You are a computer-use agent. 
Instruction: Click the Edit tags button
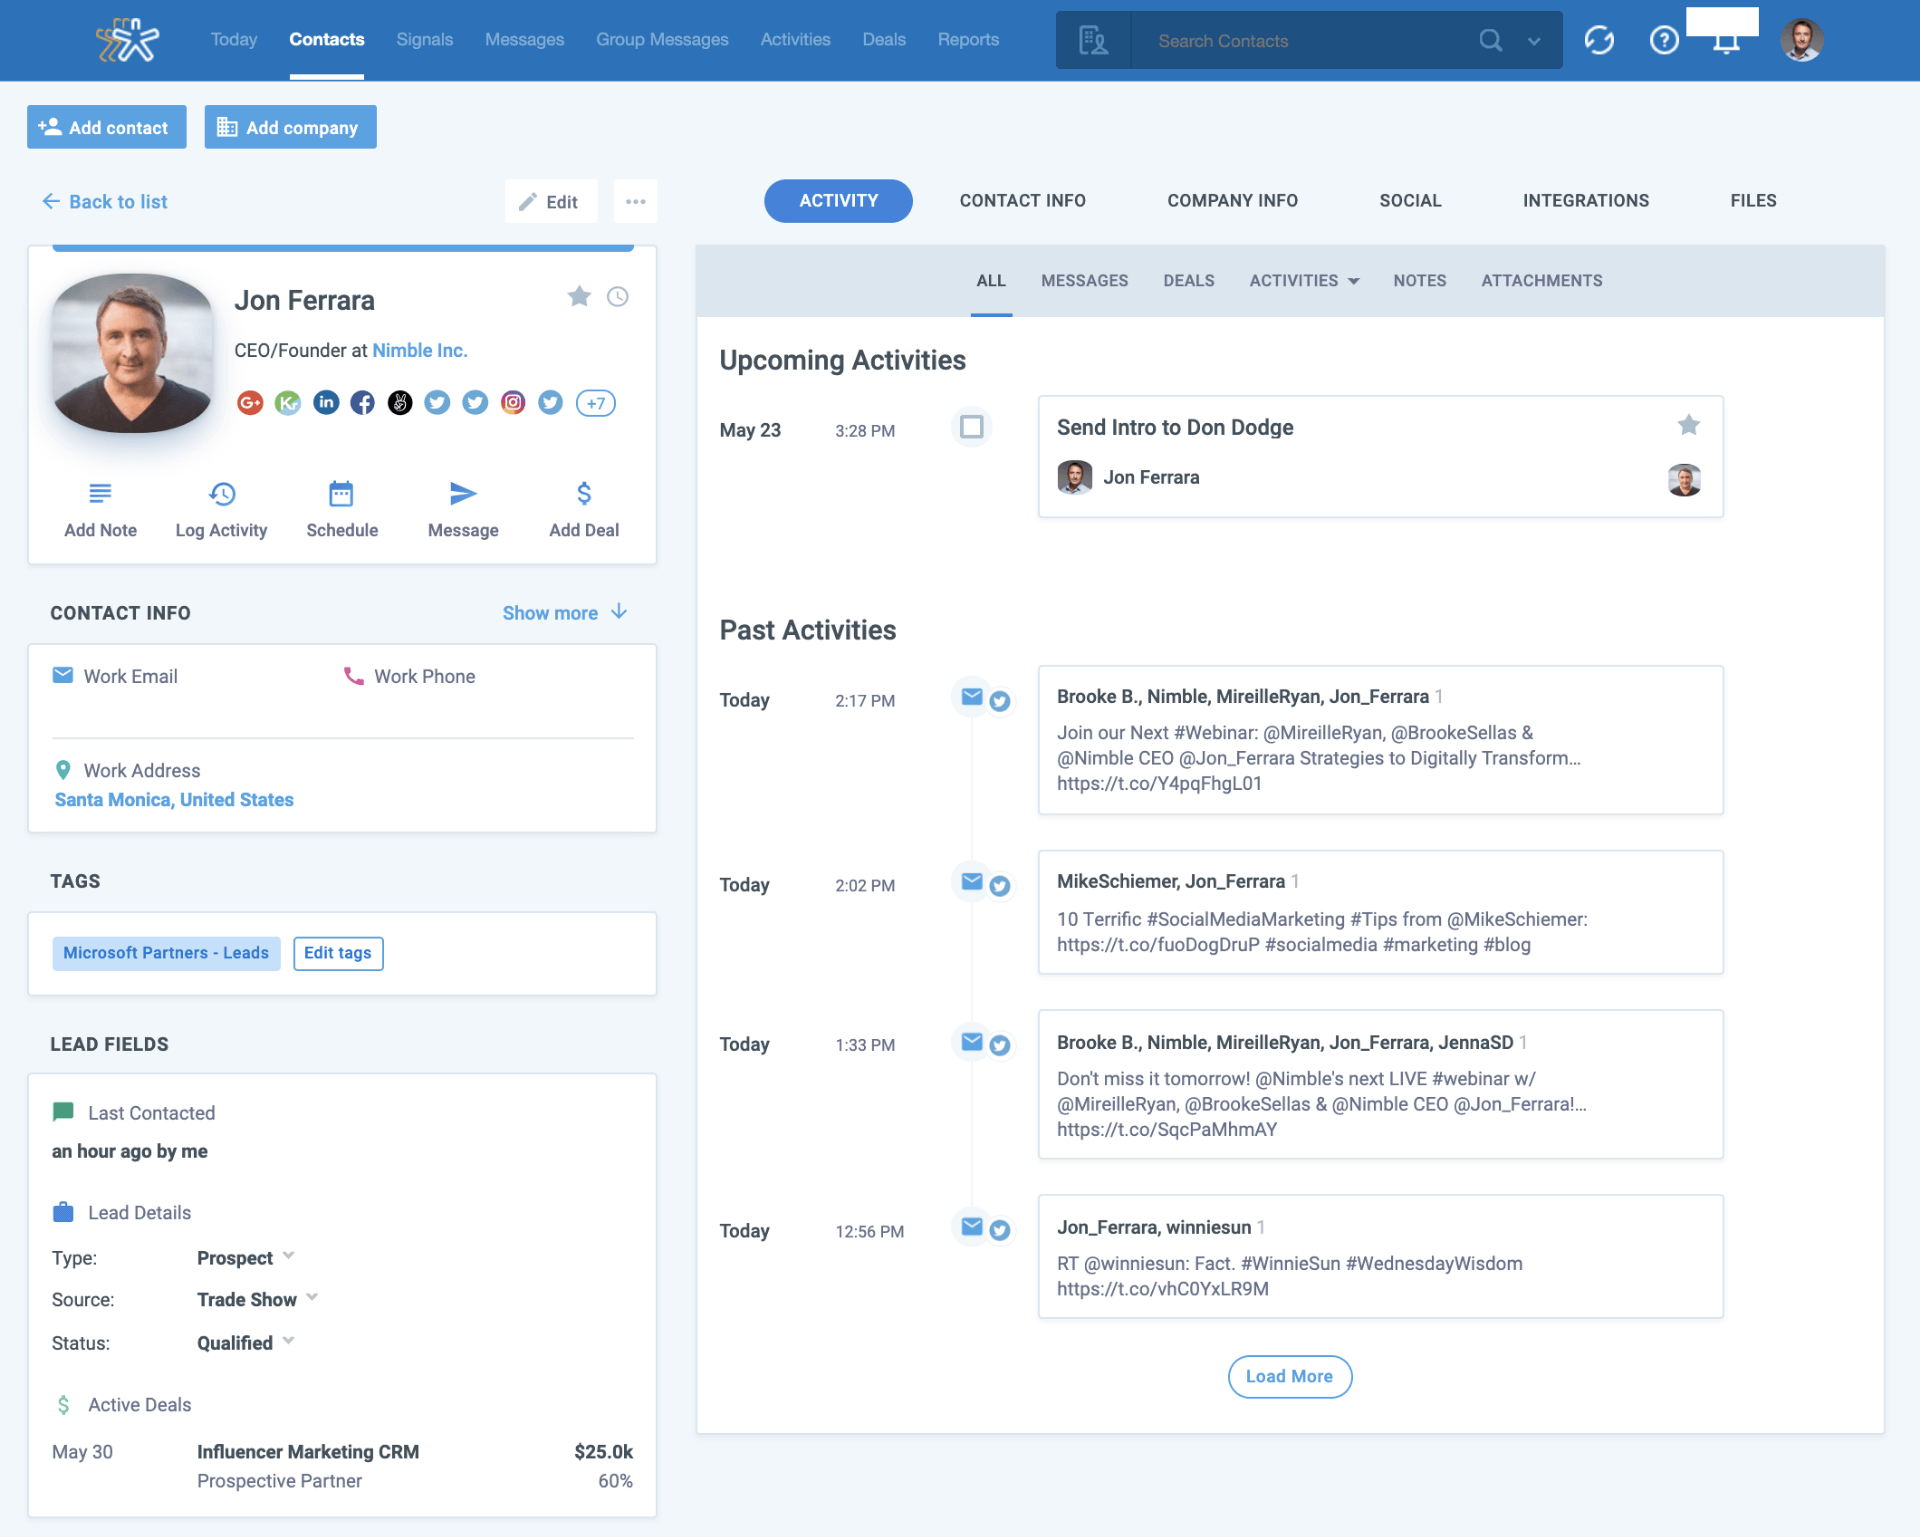(338, 953)
